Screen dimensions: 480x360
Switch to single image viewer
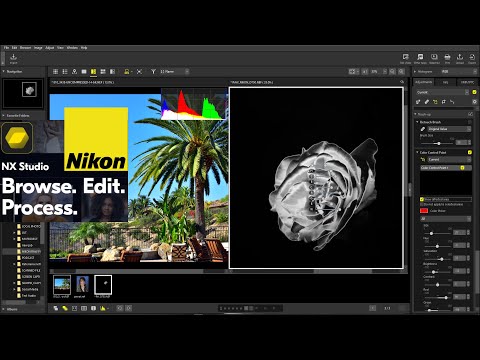click(84, 72)
